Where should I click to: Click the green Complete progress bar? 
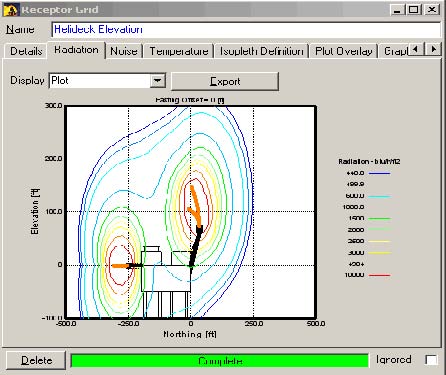[220, 361]
